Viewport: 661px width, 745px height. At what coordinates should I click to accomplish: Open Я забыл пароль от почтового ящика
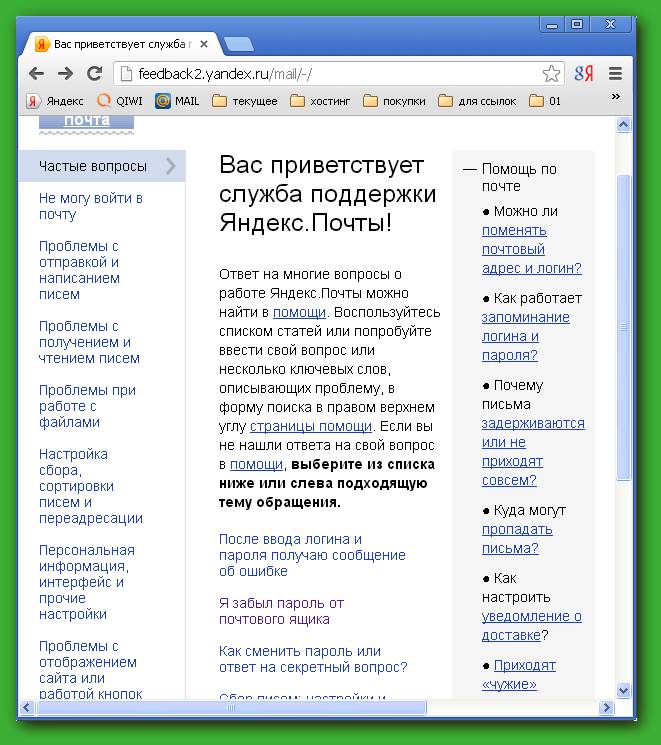(x=281, y=611)
